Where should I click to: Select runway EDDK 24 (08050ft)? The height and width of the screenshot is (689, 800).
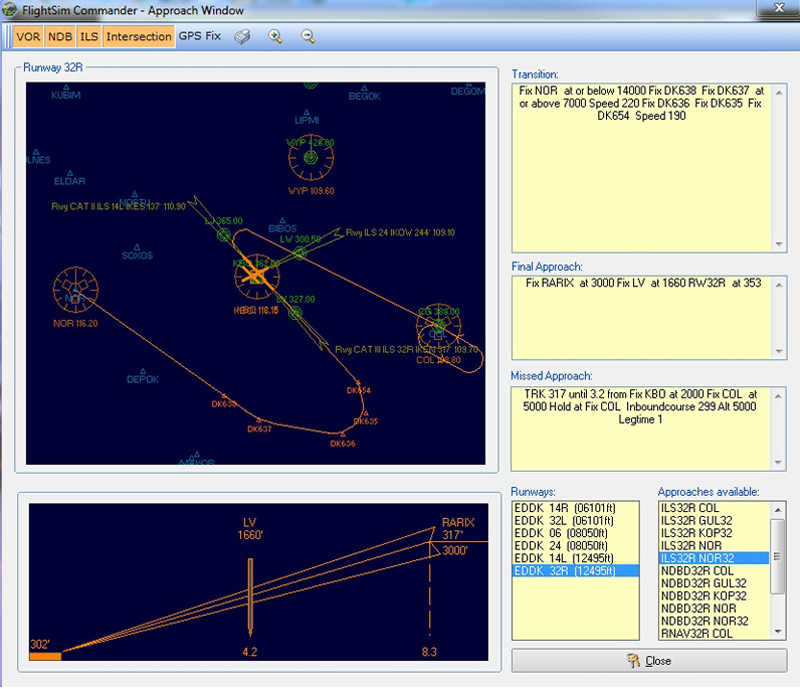point(575,546)
